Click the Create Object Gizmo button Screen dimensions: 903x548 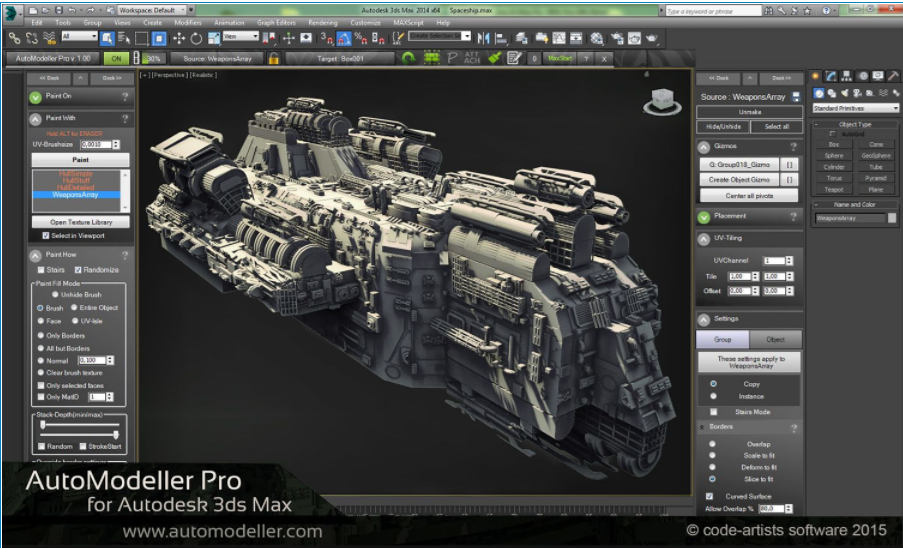[x=739, y=180]
